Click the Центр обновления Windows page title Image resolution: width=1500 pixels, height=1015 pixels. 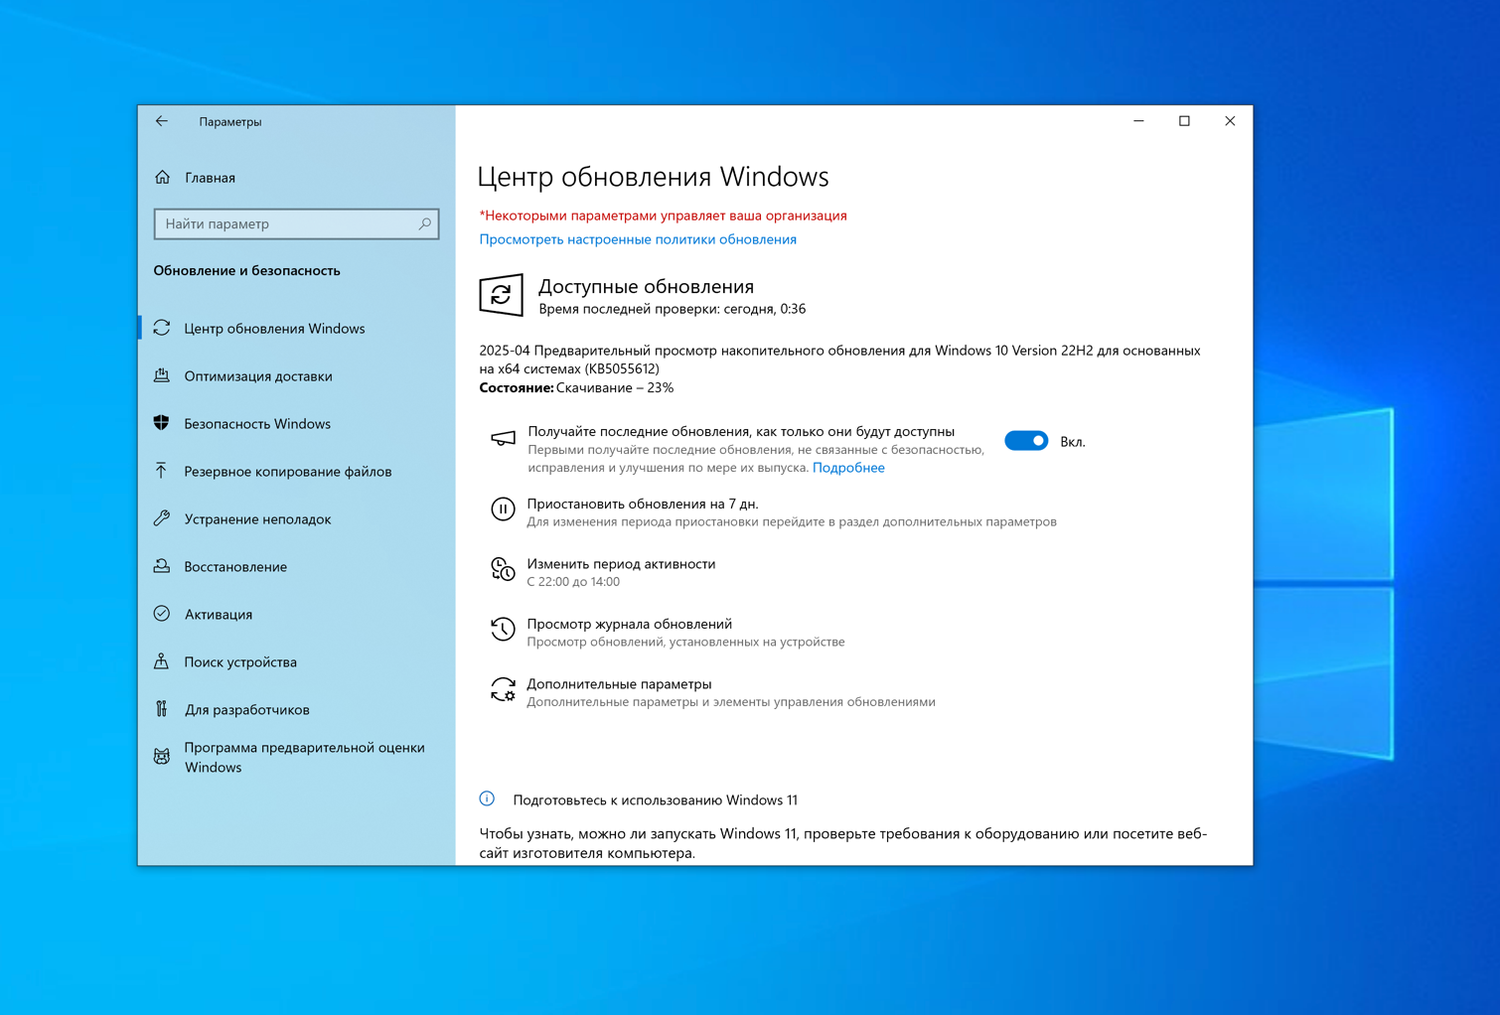pyautogui.click(x=653, y=176)
